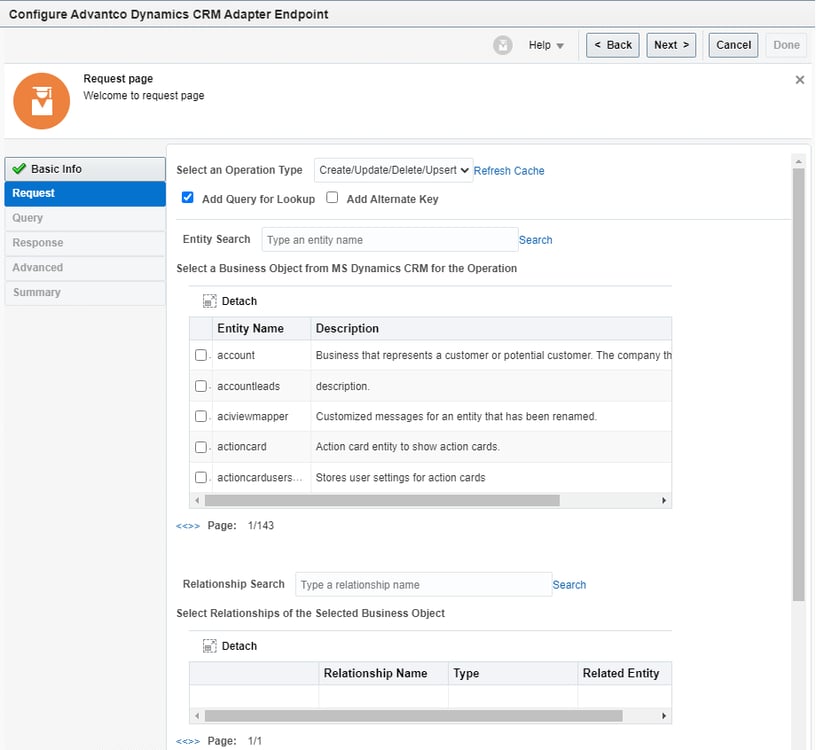This screenshot has width=816, height=750.
Task: Click the Detach icon above the entity table
Action: pyautogui.click(x=210, y=300)
